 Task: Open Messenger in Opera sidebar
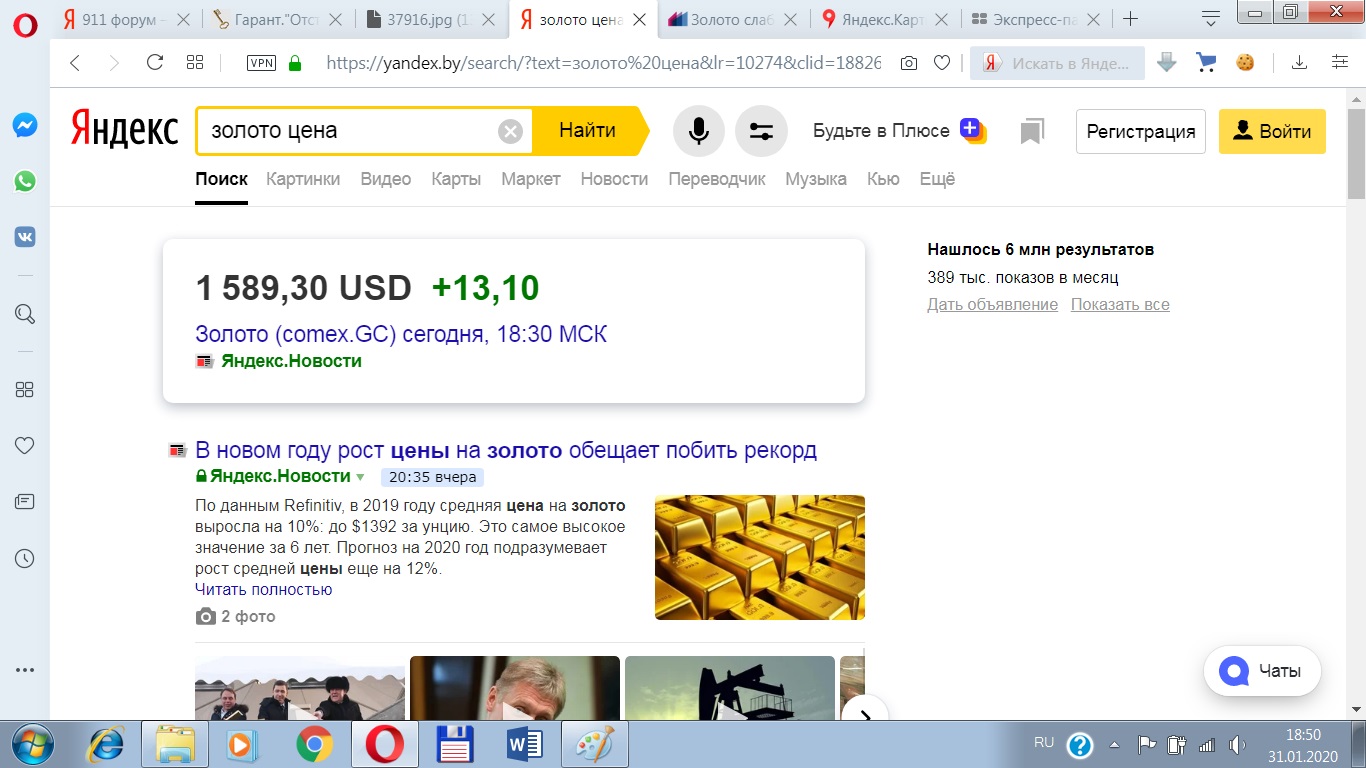coord(25,125)
